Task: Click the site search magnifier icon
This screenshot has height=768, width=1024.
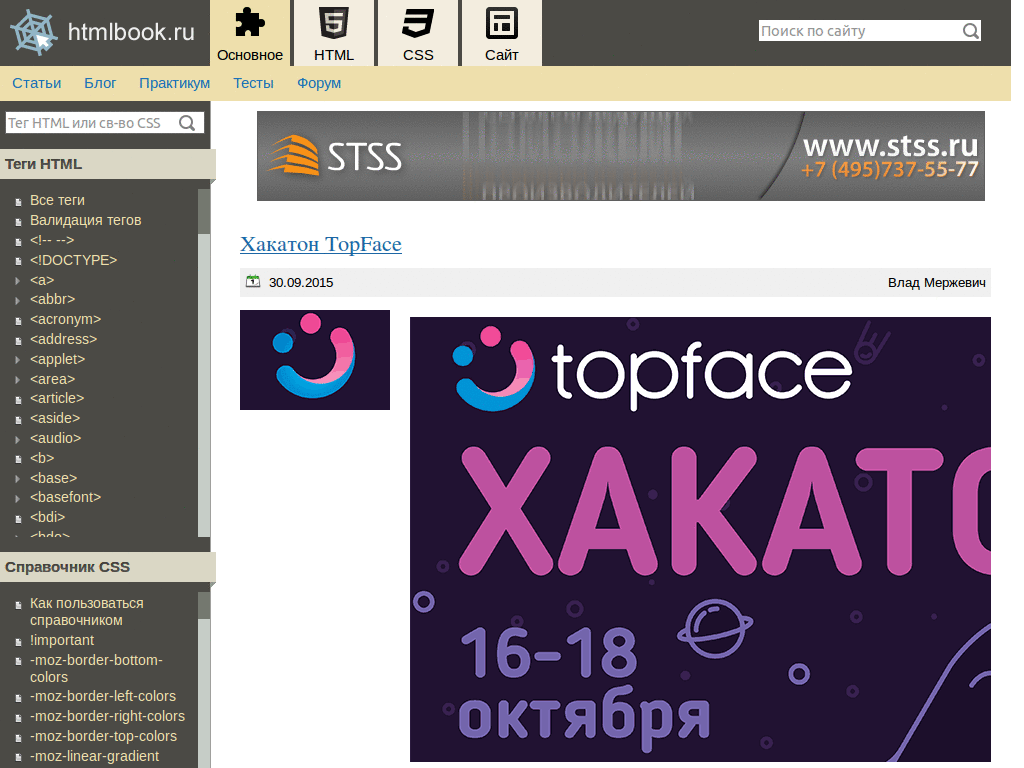Action: [970, 31]
